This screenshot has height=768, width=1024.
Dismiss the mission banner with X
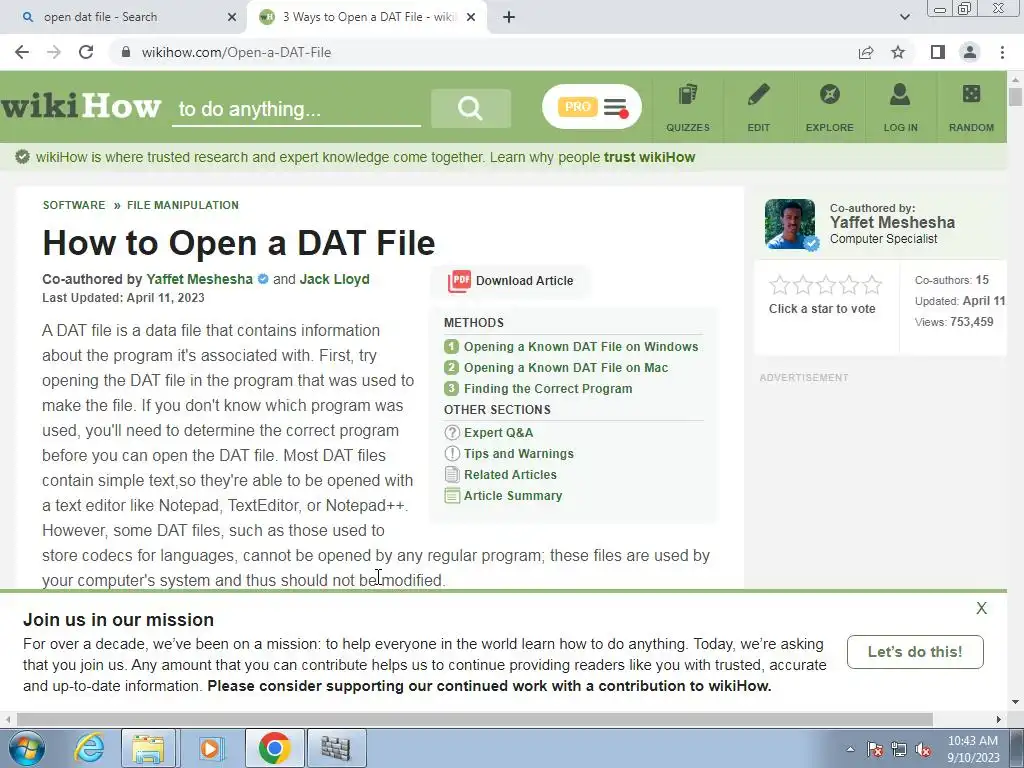pyautogui.click(x=982, y=608)
